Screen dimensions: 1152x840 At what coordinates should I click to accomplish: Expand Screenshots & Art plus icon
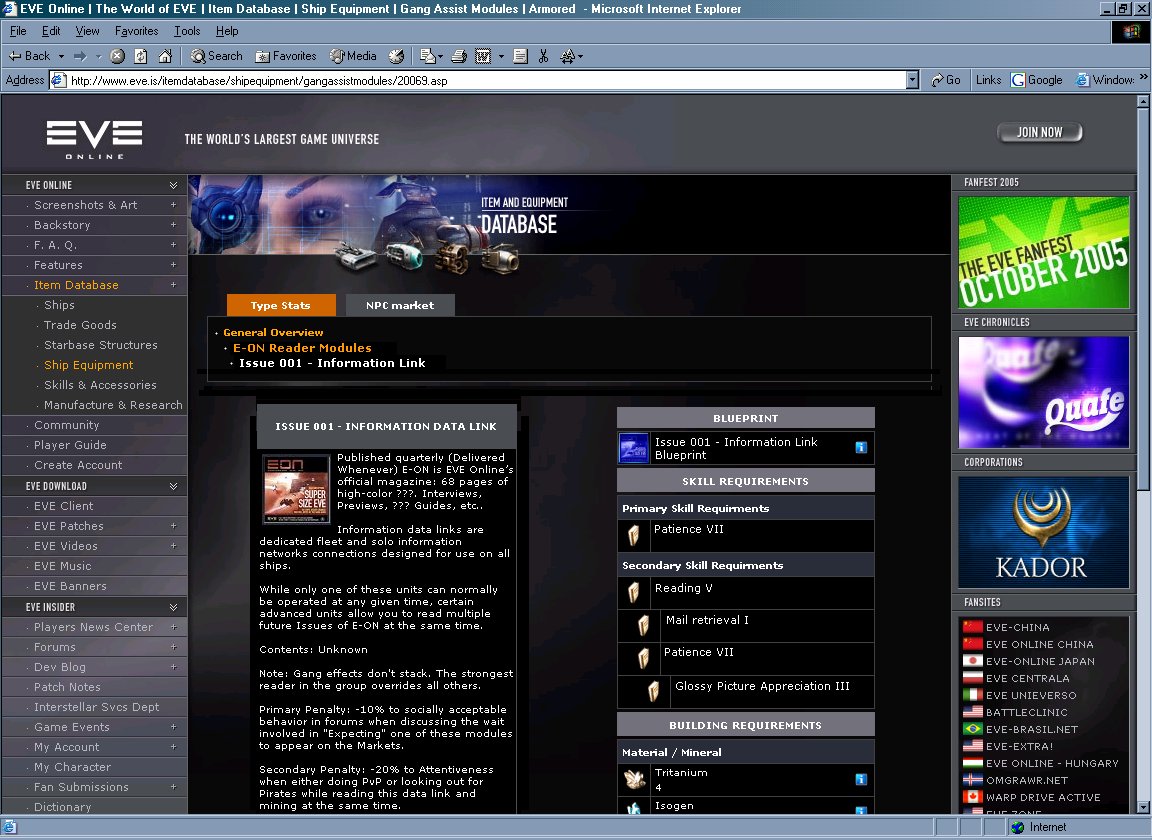click(173, 205)
